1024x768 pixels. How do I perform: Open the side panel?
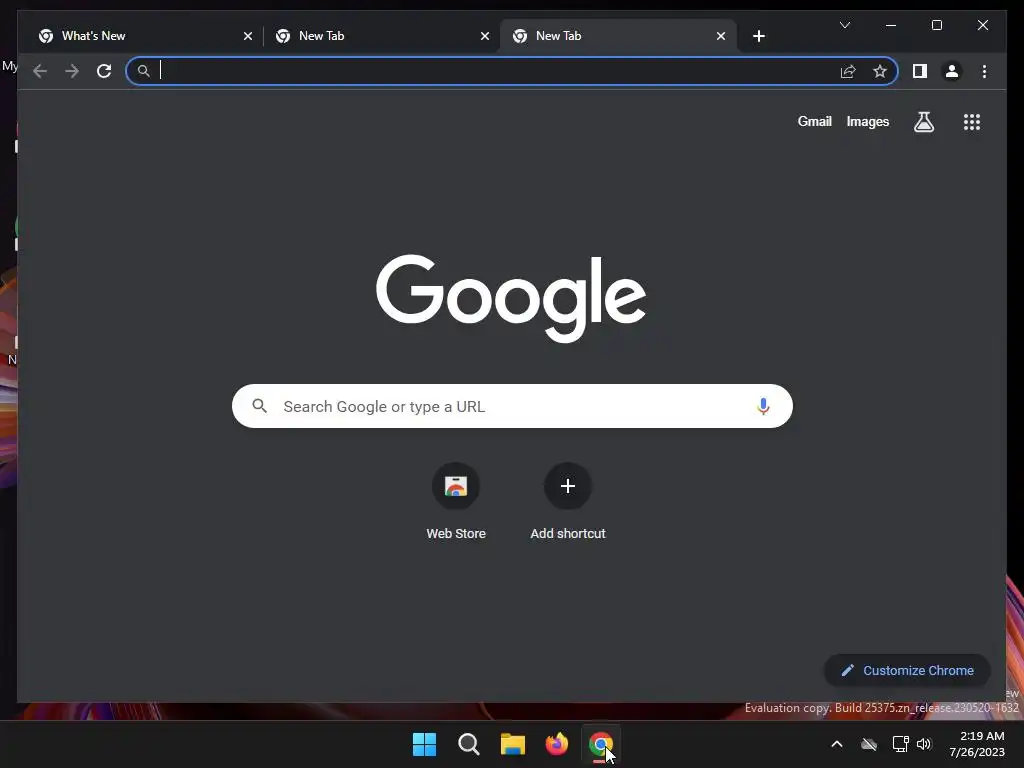pyautogui.click(x=920, y=71)
